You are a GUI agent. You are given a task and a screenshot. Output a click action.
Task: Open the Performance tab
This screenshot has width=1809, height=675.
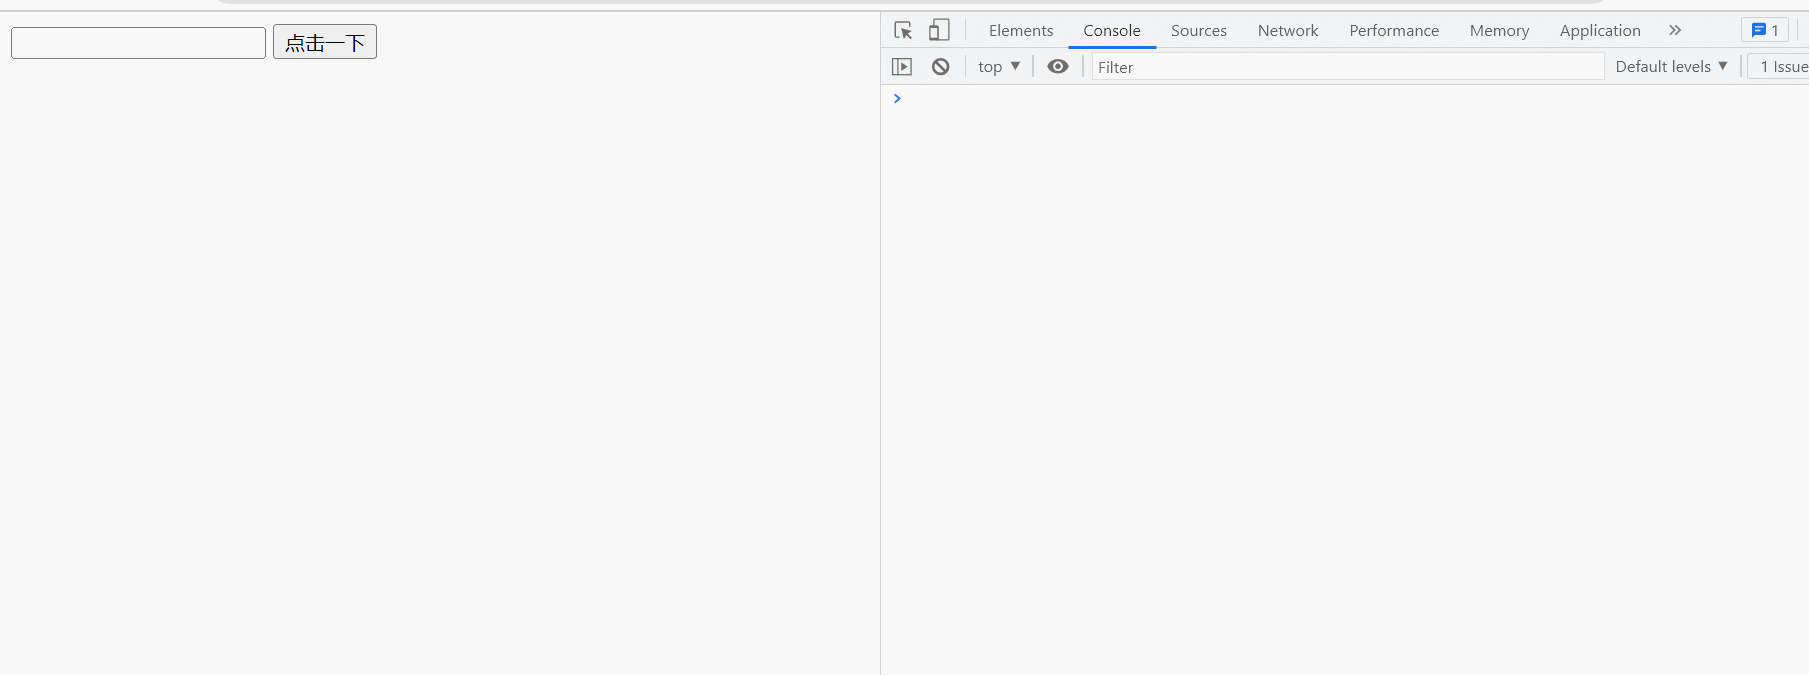[x=1394, y=31]
